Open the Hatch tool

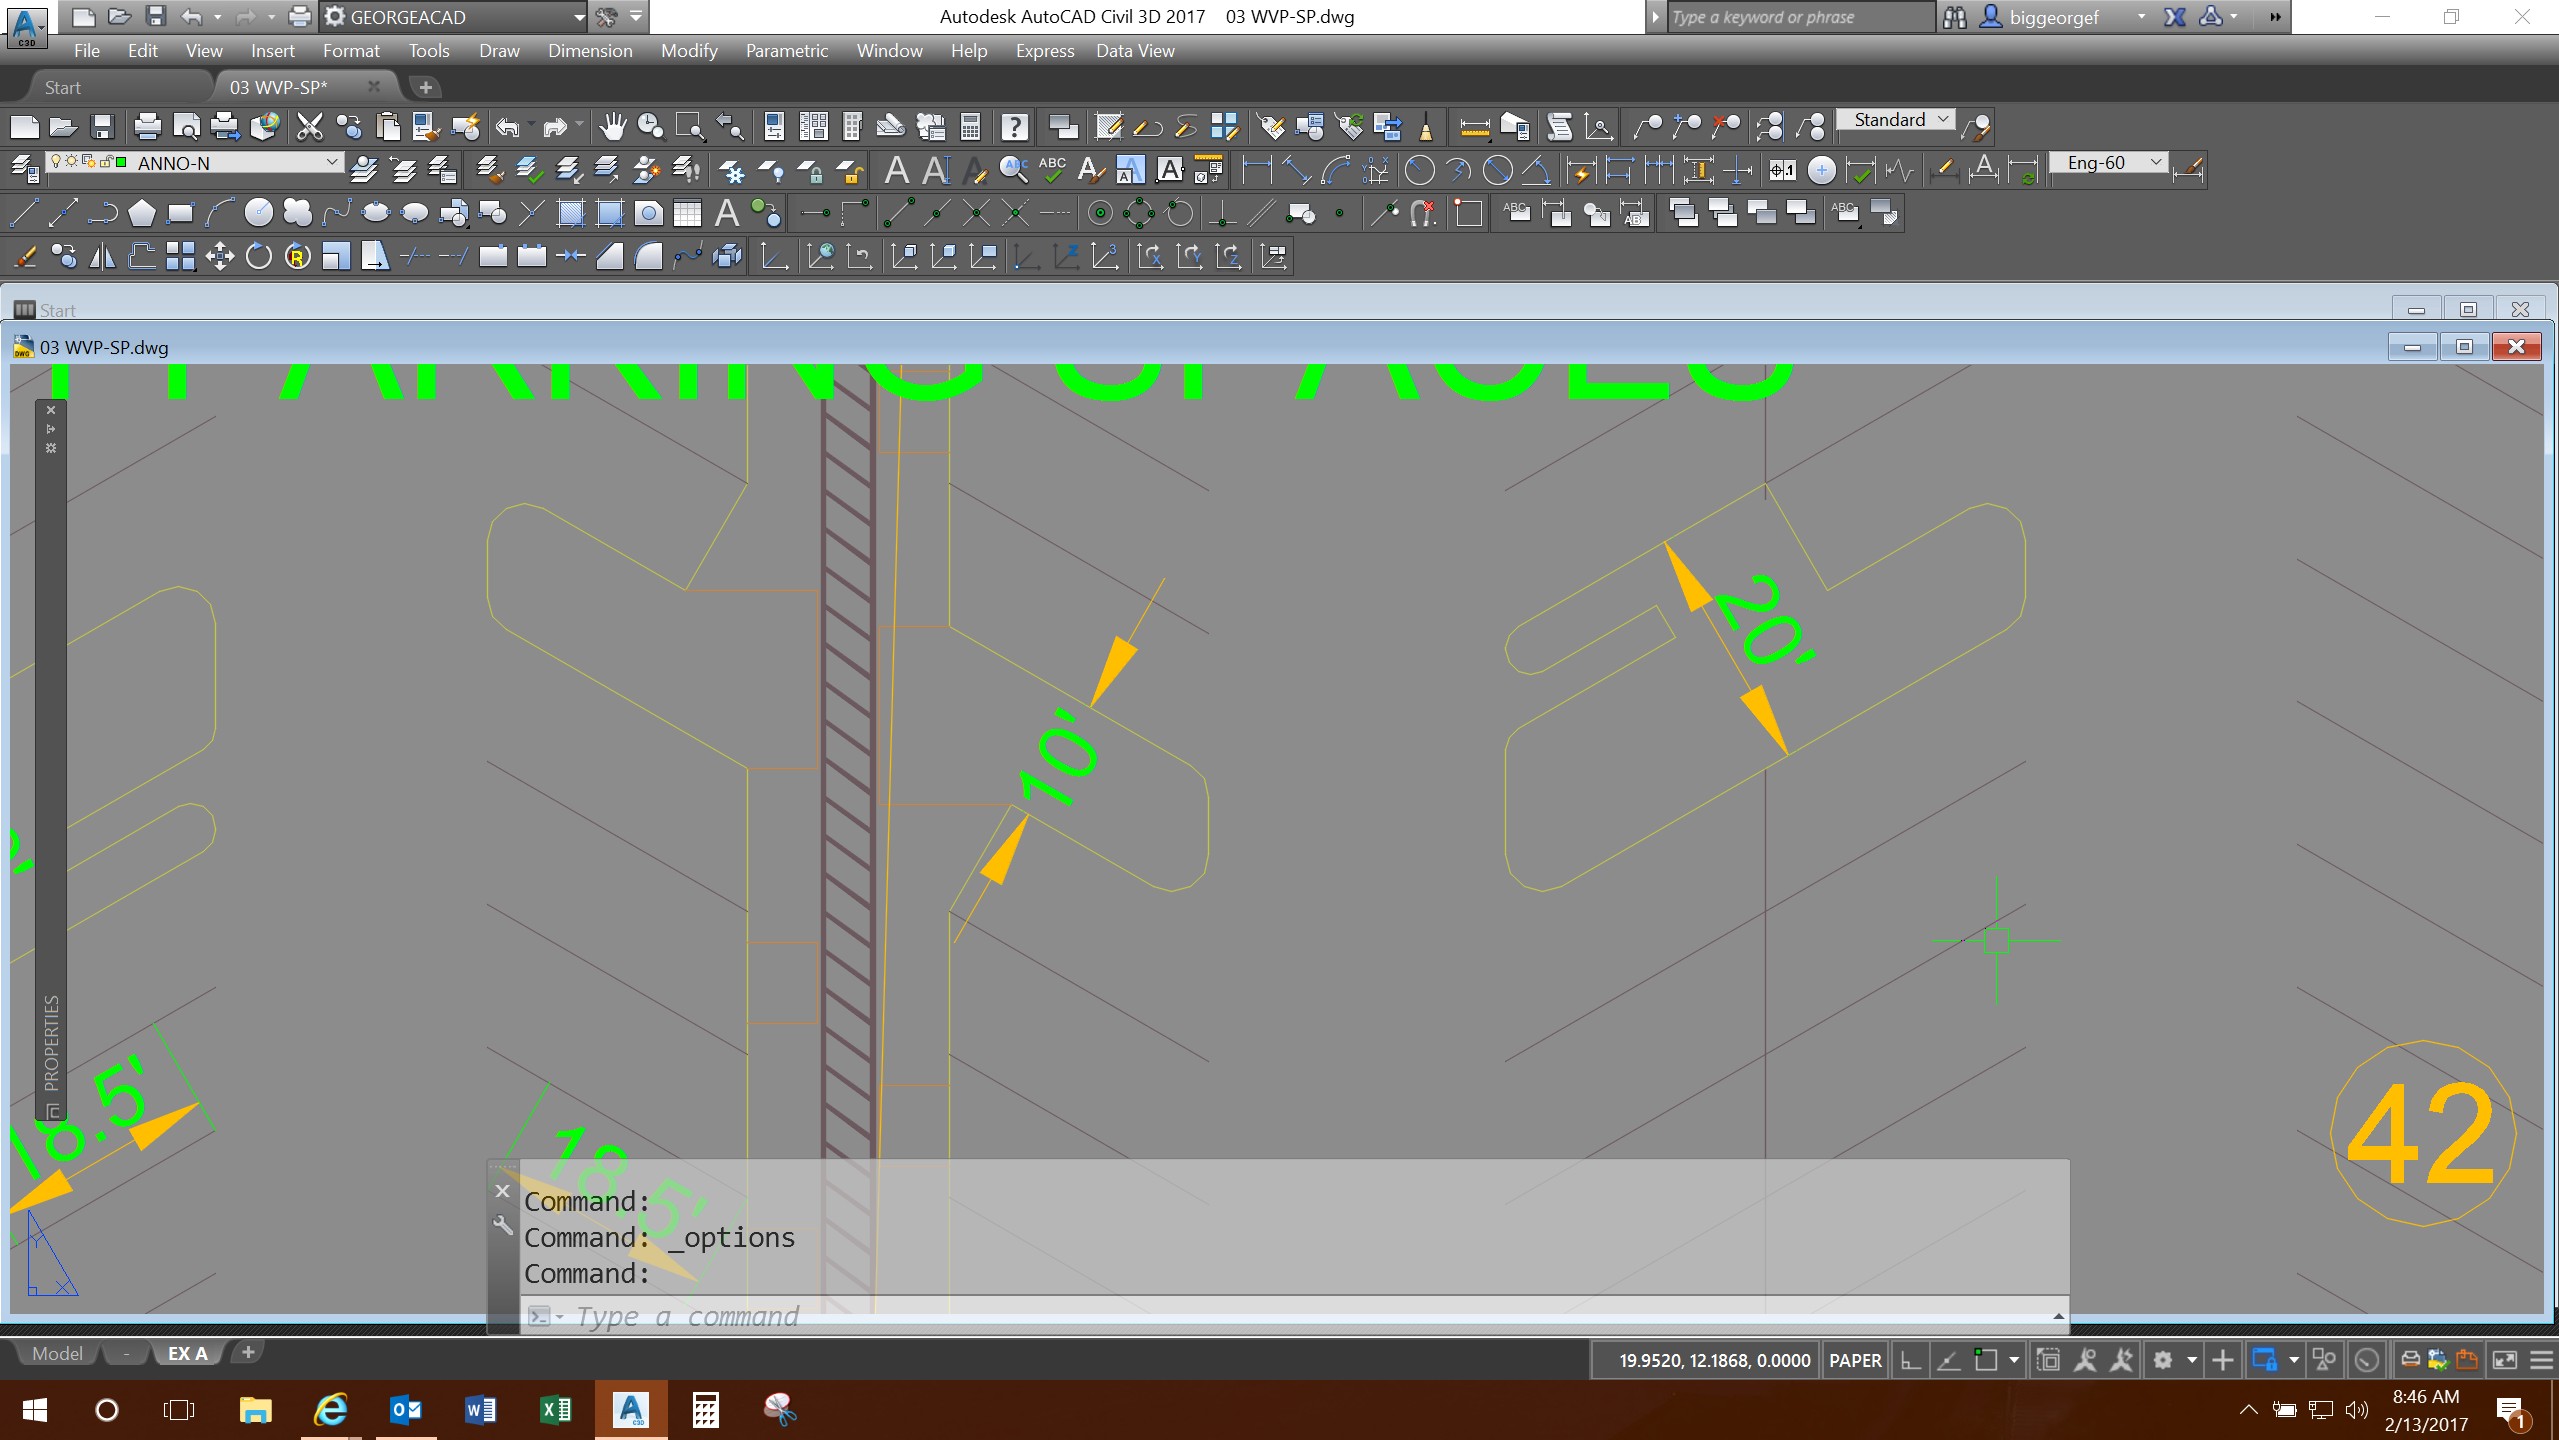tap(570, 213)
